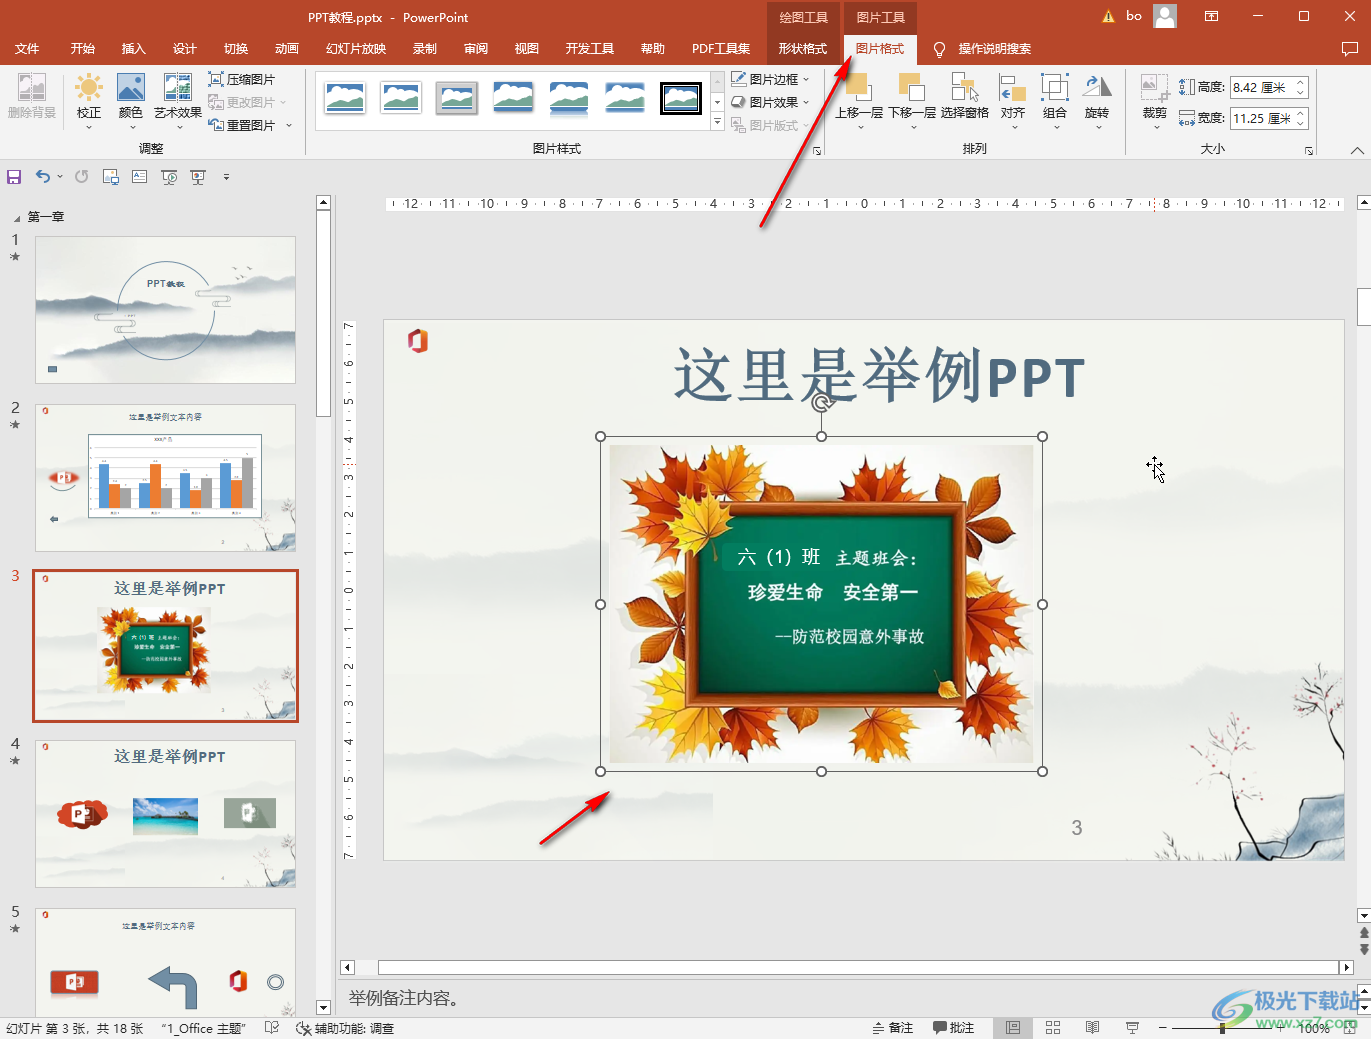
Task: Open the Selection Pane (选择窗格)
Action: click(964, 87)
